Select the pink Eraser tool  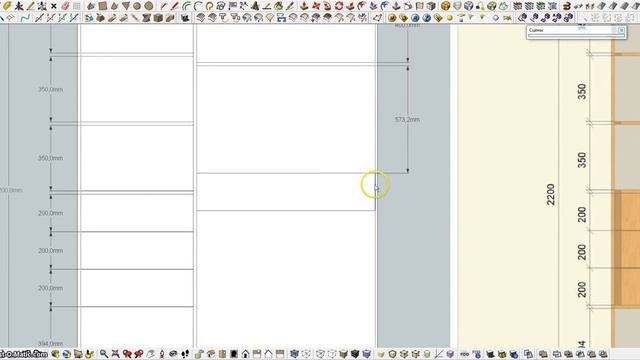tap(65, 6)
